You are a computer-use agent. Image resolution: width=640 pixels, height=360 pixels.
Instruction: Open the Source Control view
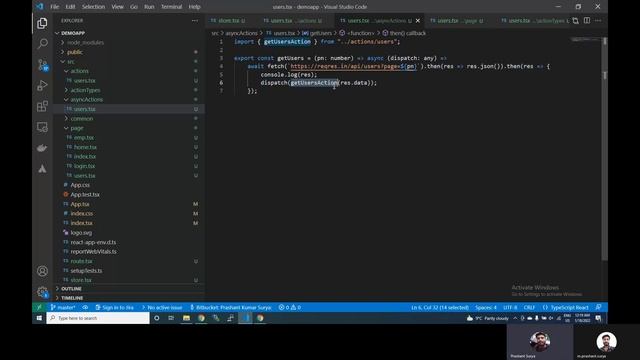tap(42, 65)
